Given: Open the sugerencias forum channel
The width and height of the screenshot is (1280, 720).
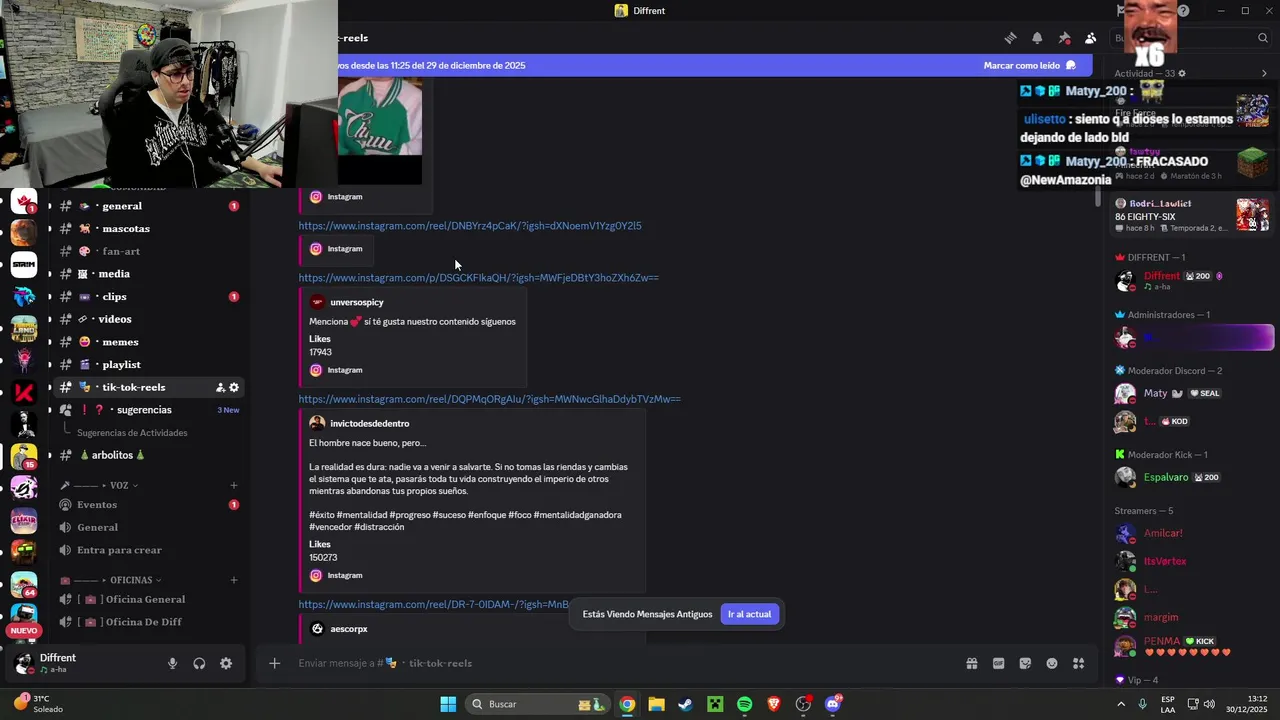Looking at the screenshot, I should pyautogui.click(x=145, y=410).
